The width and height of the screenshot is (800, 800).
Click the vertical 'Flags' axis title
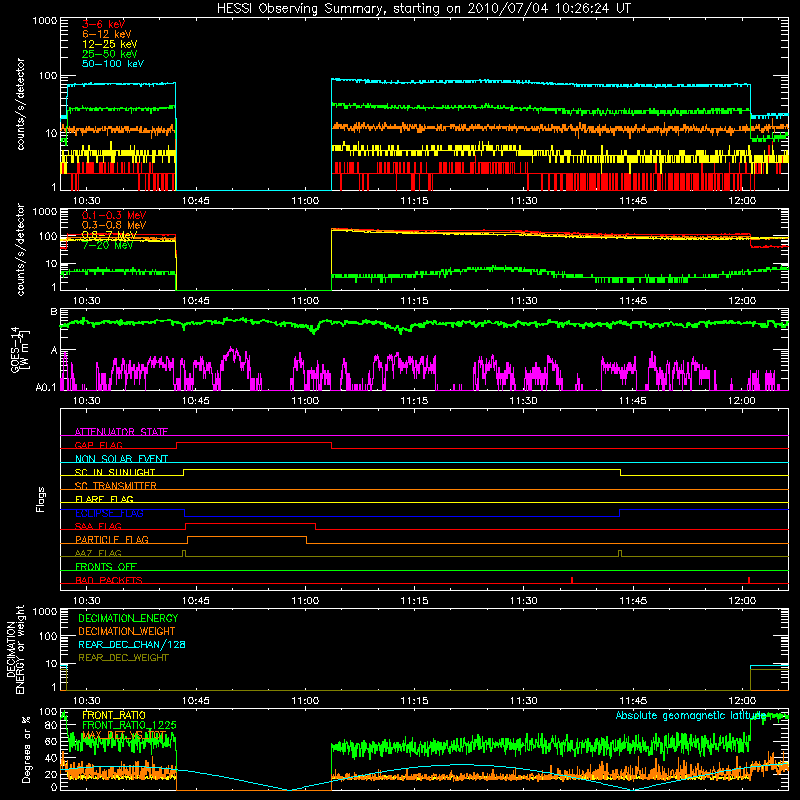pyautogui.click(x=41, y=499)
